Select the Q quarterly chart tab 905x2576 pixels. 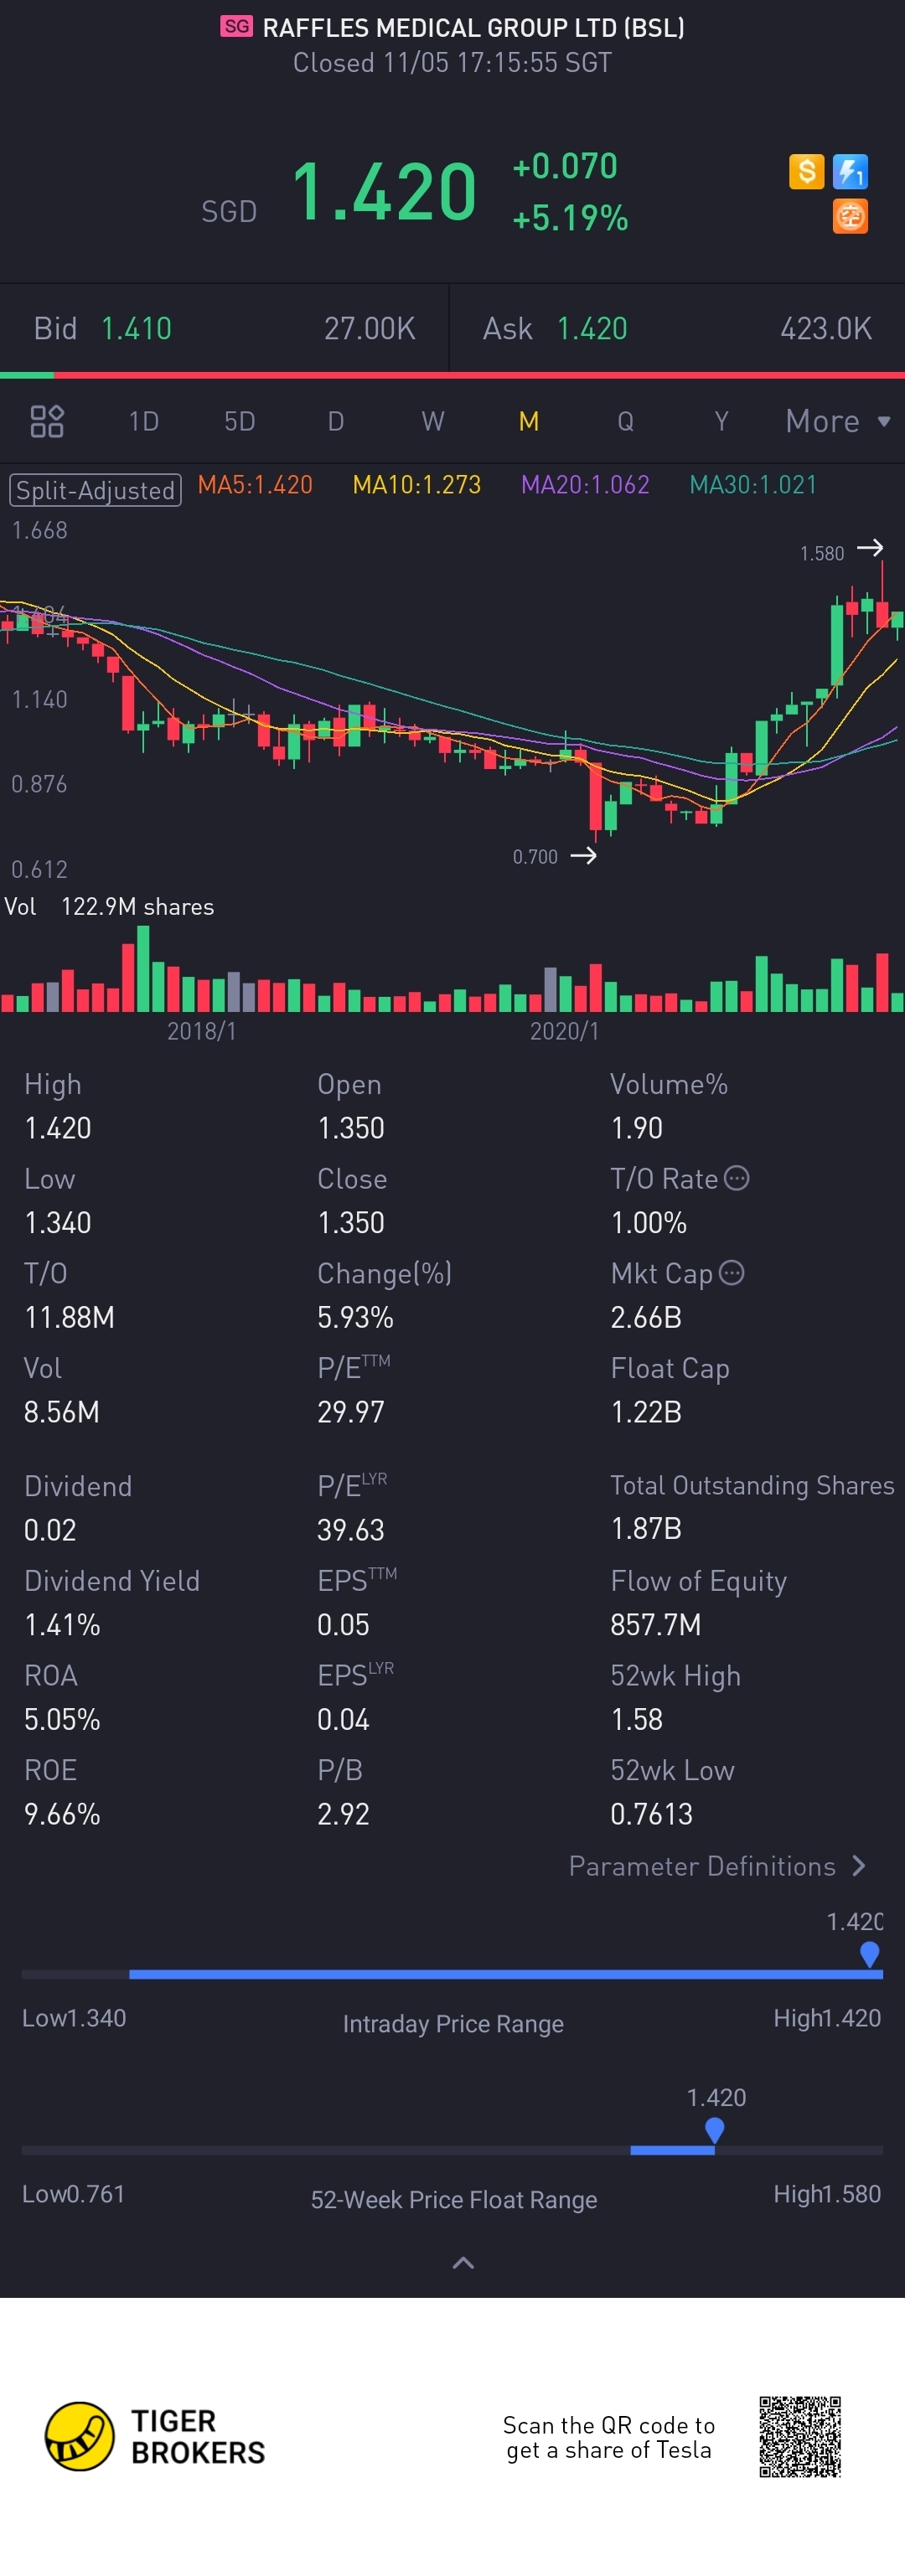point(625,421)
